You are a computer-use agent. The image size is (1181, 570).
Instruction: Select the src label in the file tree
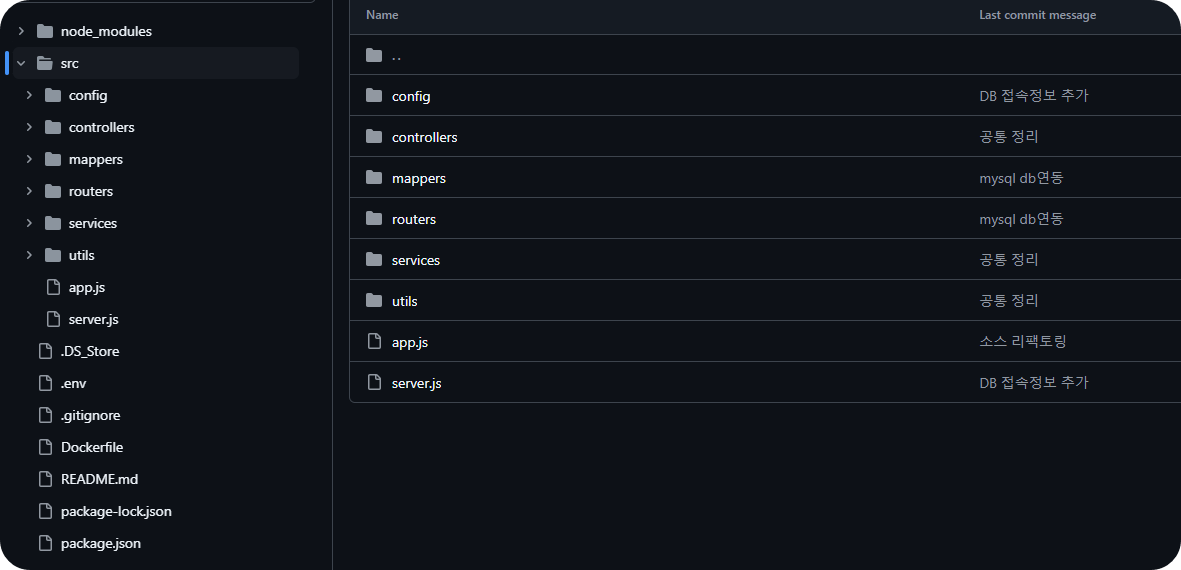pyautogui.click(x=70, y=63)
